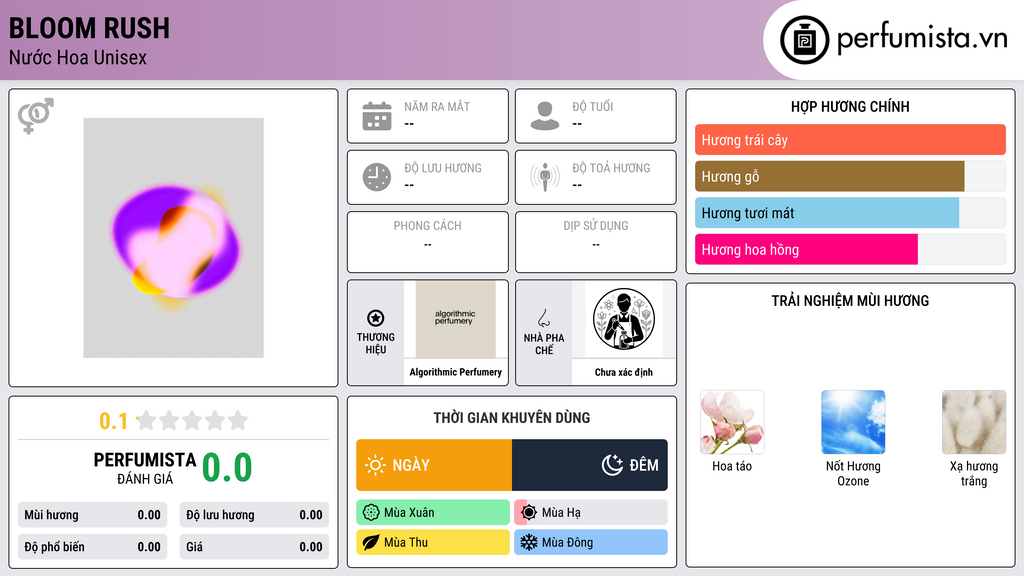Click the flower icon for Mùa Xuân
Viewport: 1024px width, 576px height.
pyautogui.click(x=371, y=513)
